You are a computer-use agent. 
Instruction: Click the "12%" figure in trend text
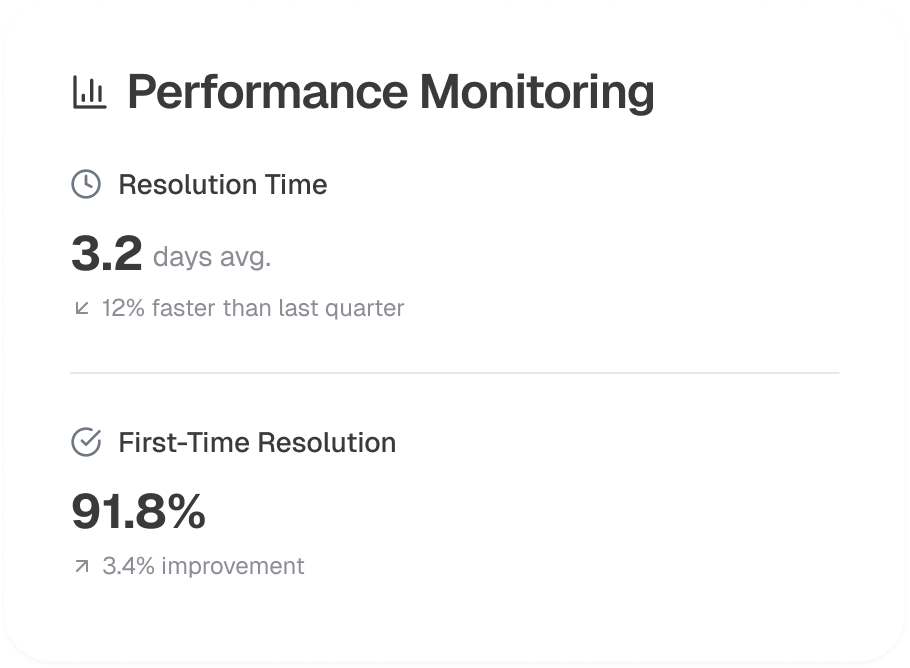click(x=123, y=308)
